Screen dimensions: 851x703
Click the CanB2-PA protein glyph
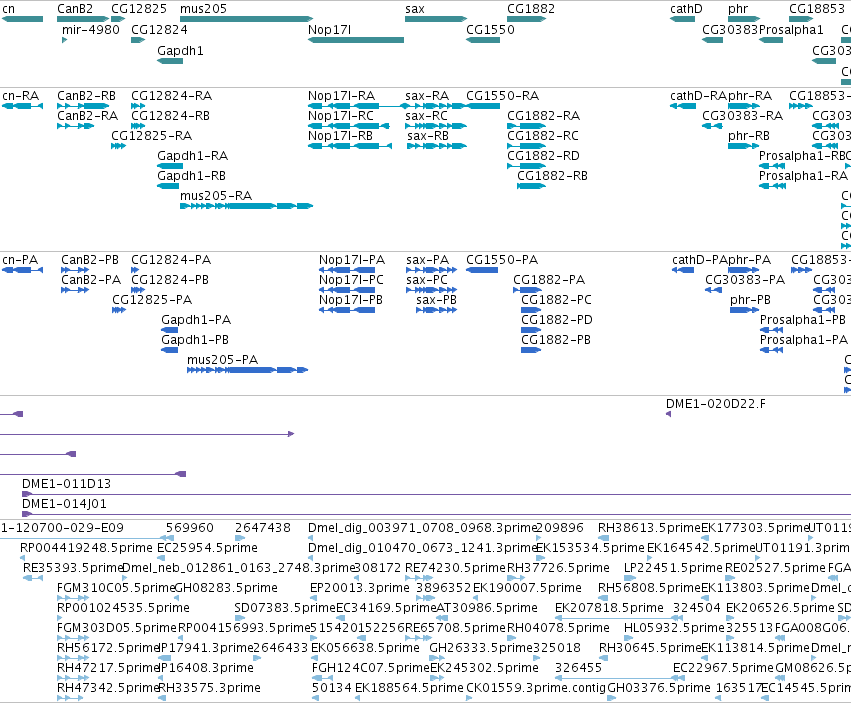point(75,290)
